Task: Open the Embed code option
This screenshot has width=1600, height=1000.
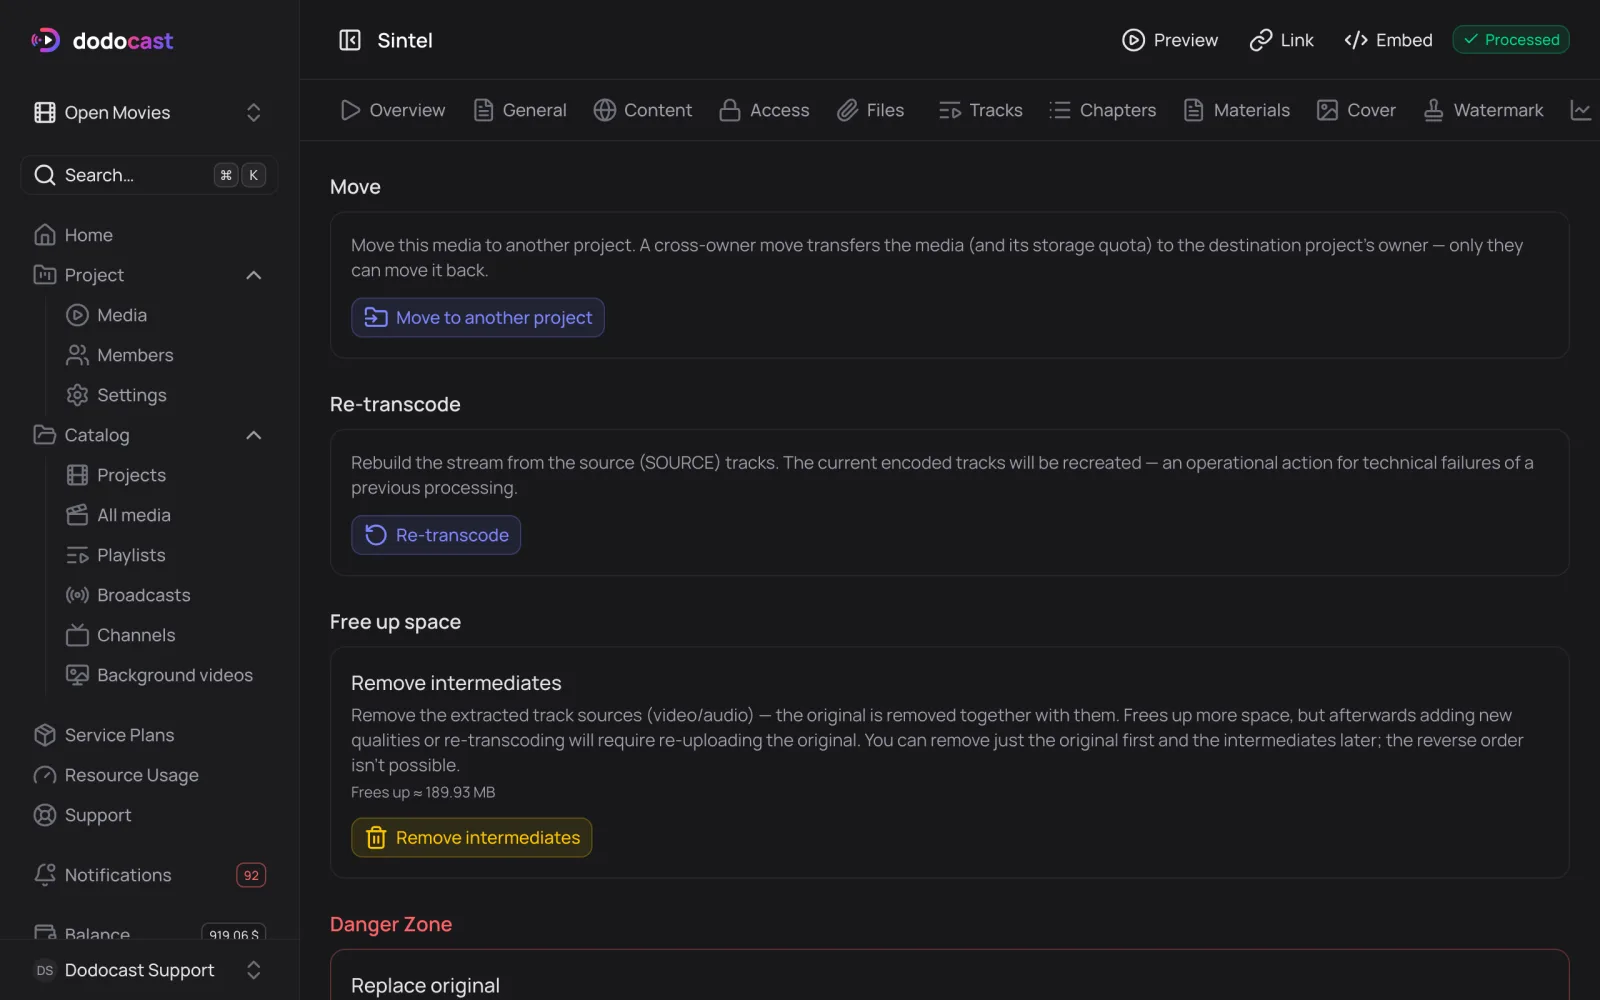Action: 1388,40
